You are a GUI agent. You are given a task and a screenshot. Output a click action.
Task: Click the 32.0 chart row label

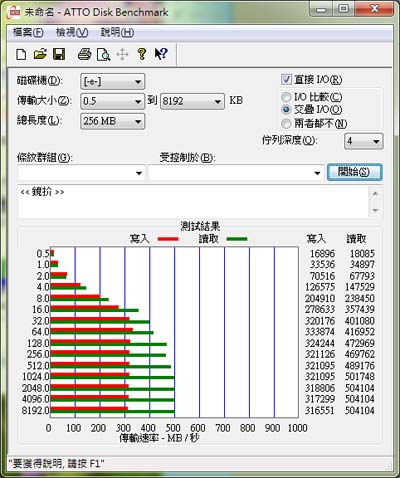pyautogui.click(x=41, y=321)
